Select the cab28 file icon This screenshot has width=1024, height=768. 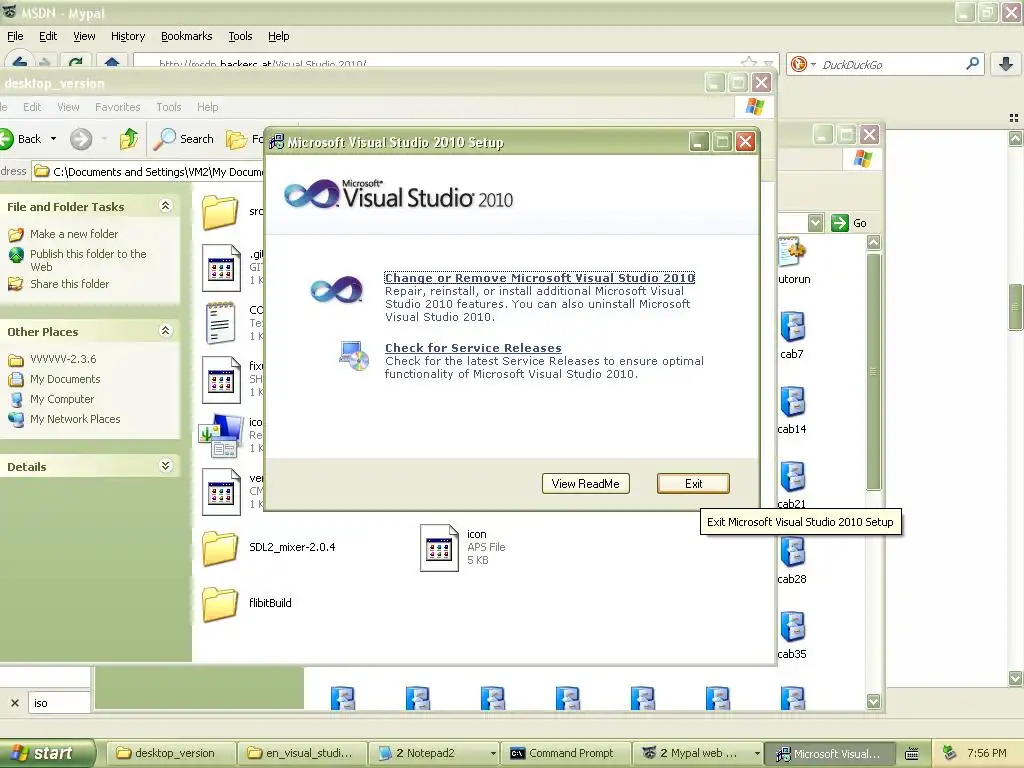point(792,552)
